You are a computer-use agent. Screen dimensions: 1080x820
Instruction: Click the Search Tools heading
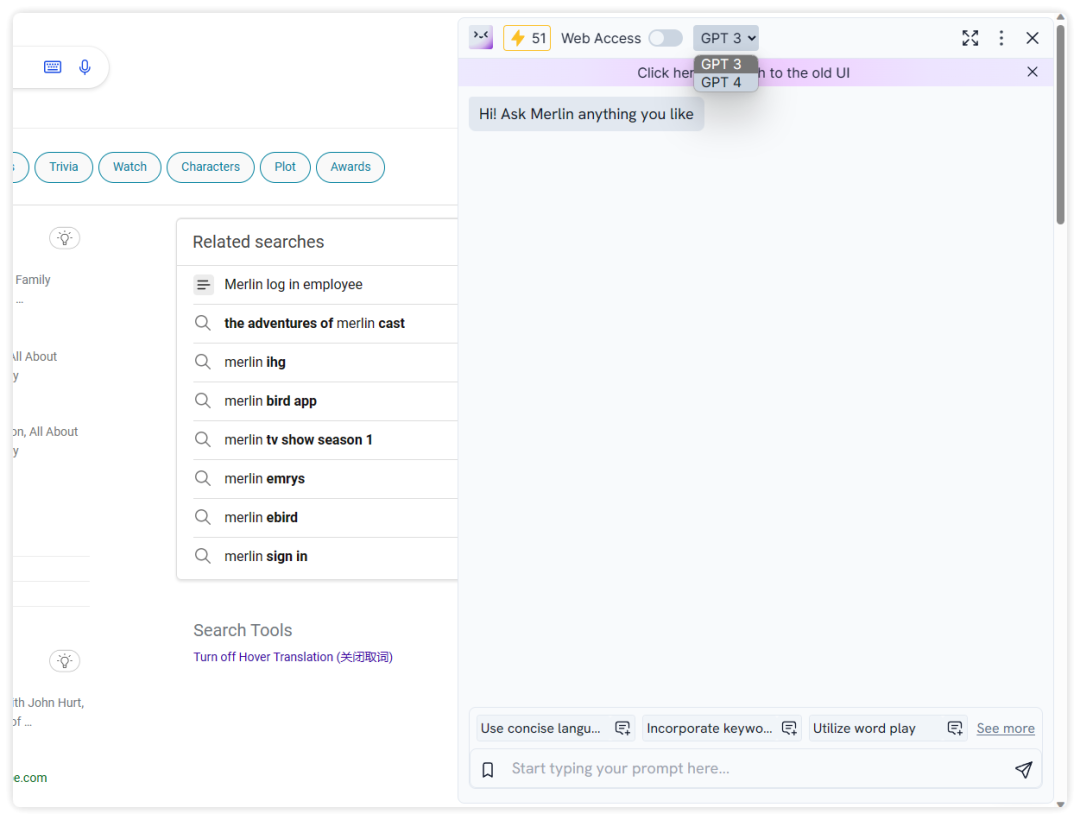[x=242, y=630]
